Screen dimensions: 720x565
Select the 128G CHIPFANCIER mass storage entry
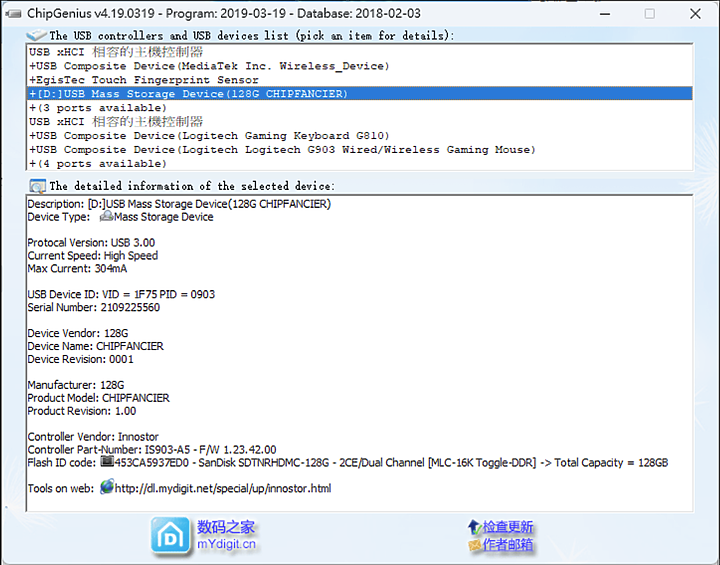point(360,94)
